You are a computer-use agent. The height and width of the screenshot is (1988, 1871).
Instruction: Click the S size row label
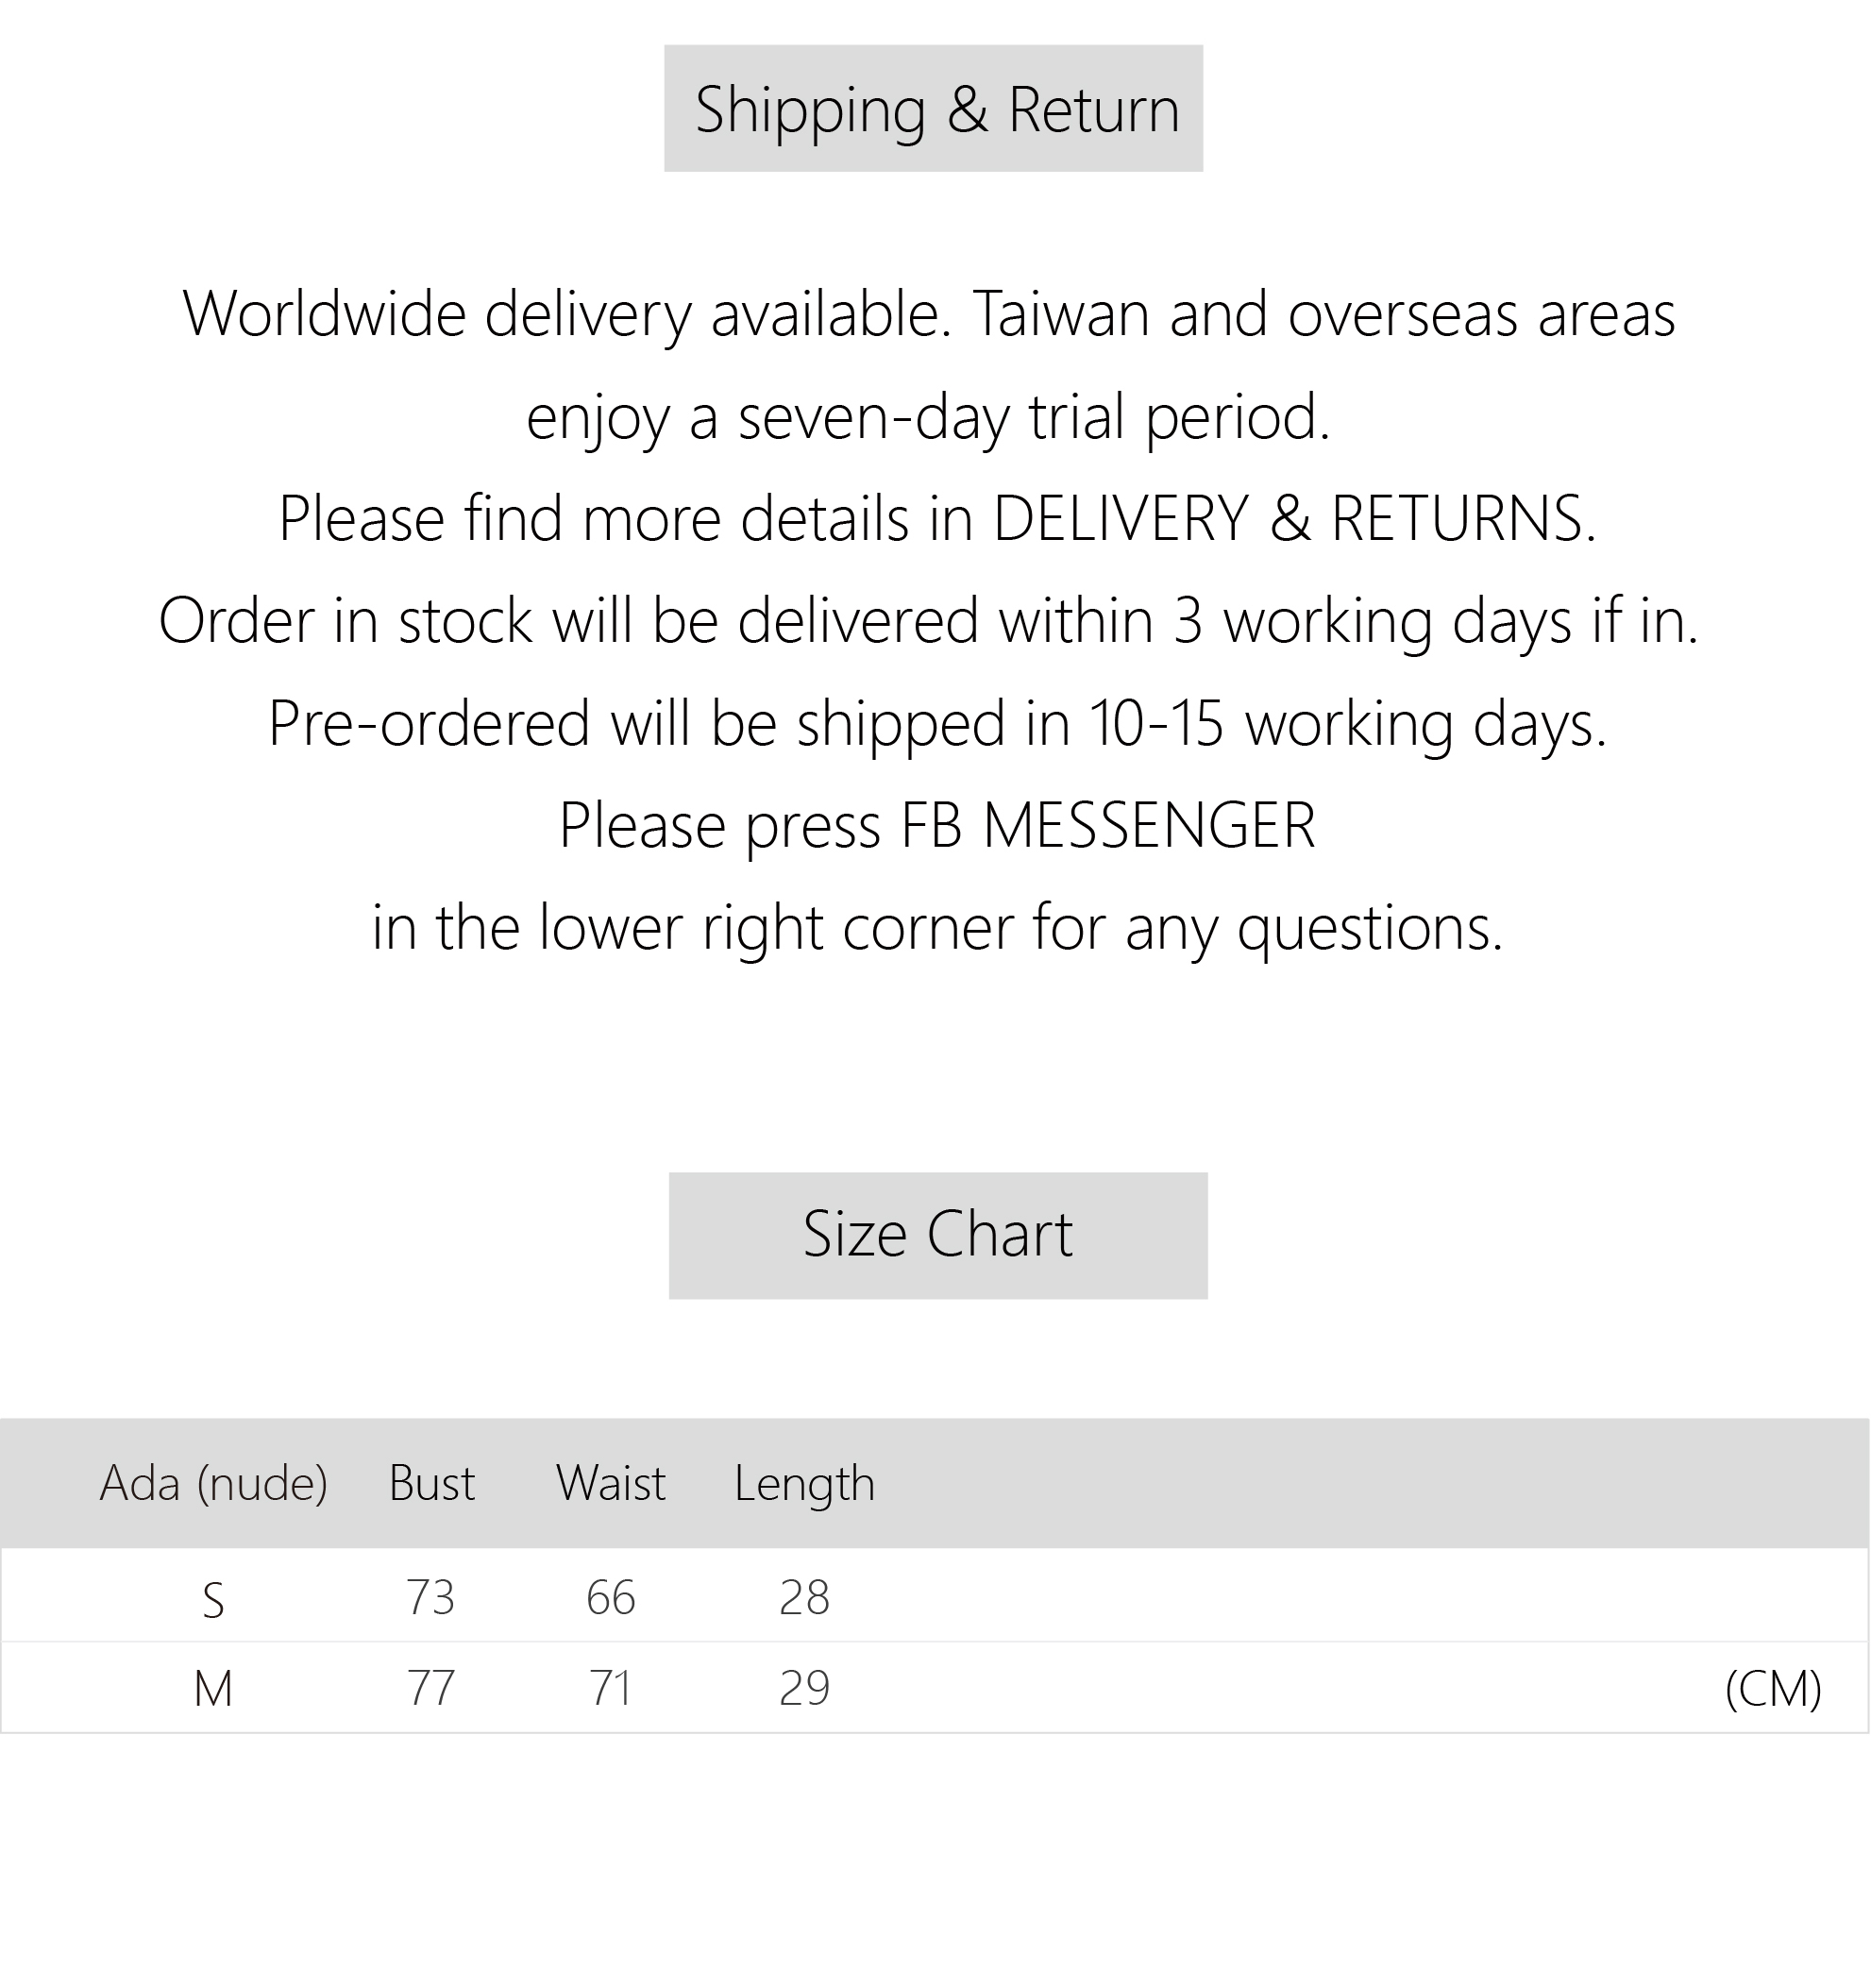213,1600
